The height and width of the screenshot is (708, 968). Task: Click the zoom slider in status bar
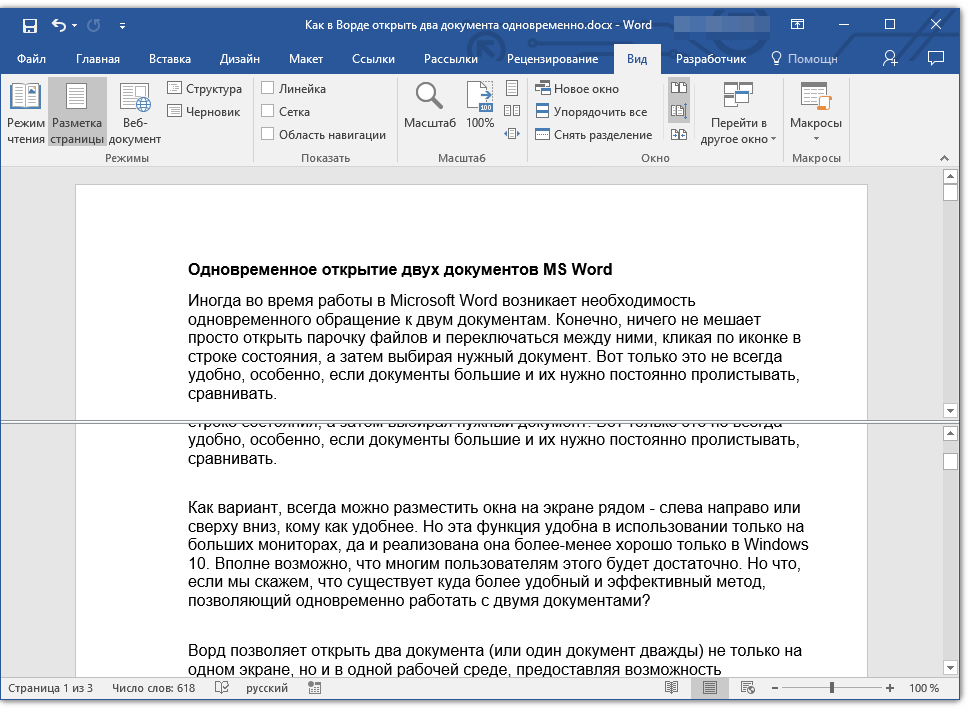pyautogui.click(x=832, y=688)
